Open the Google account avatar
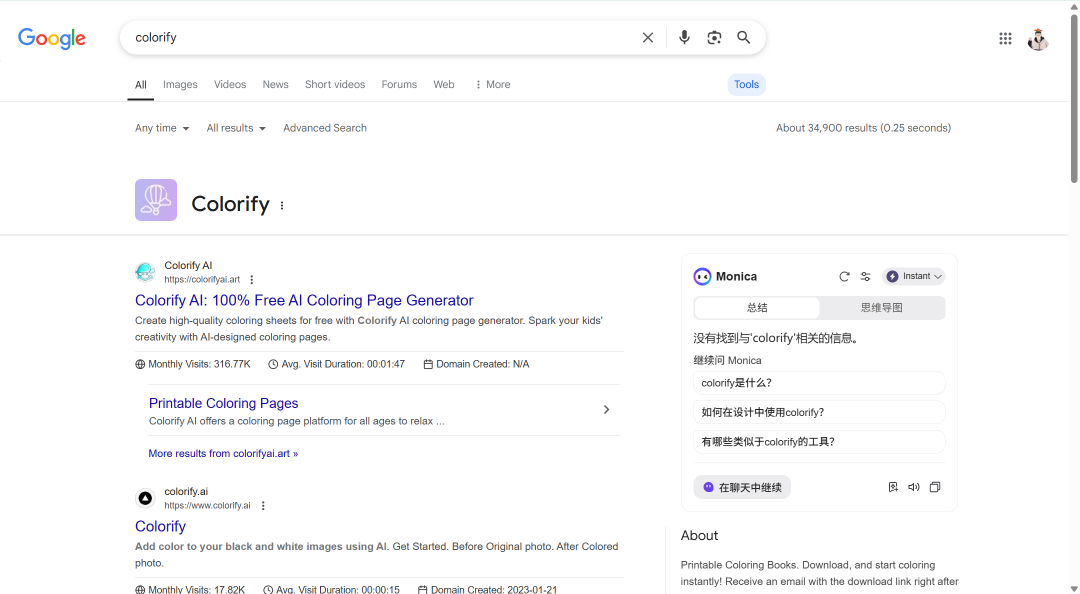Viewport: 1080px width, 594px height. coord(1038,39)
